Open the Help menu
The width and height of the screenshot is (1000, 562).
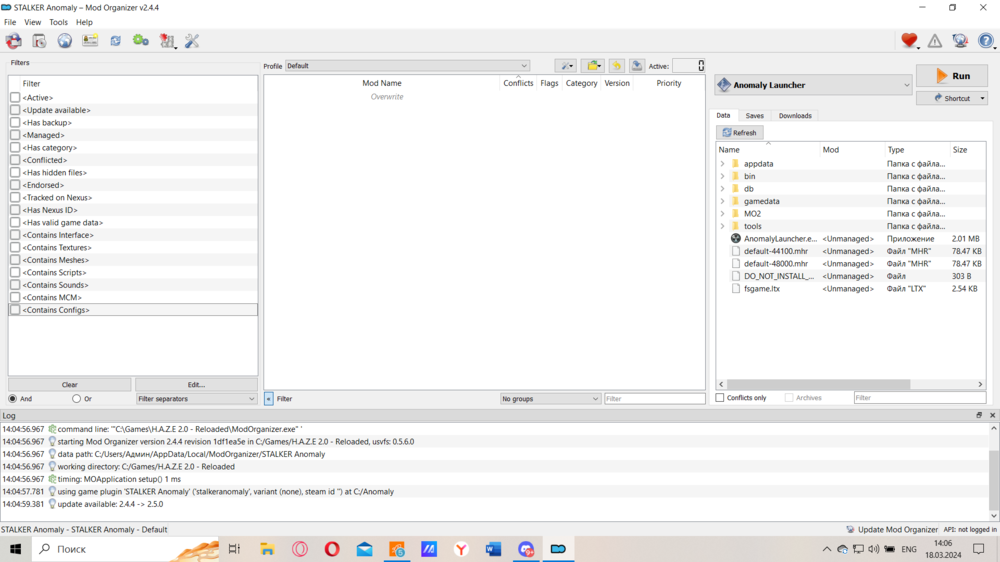[84, 22]
